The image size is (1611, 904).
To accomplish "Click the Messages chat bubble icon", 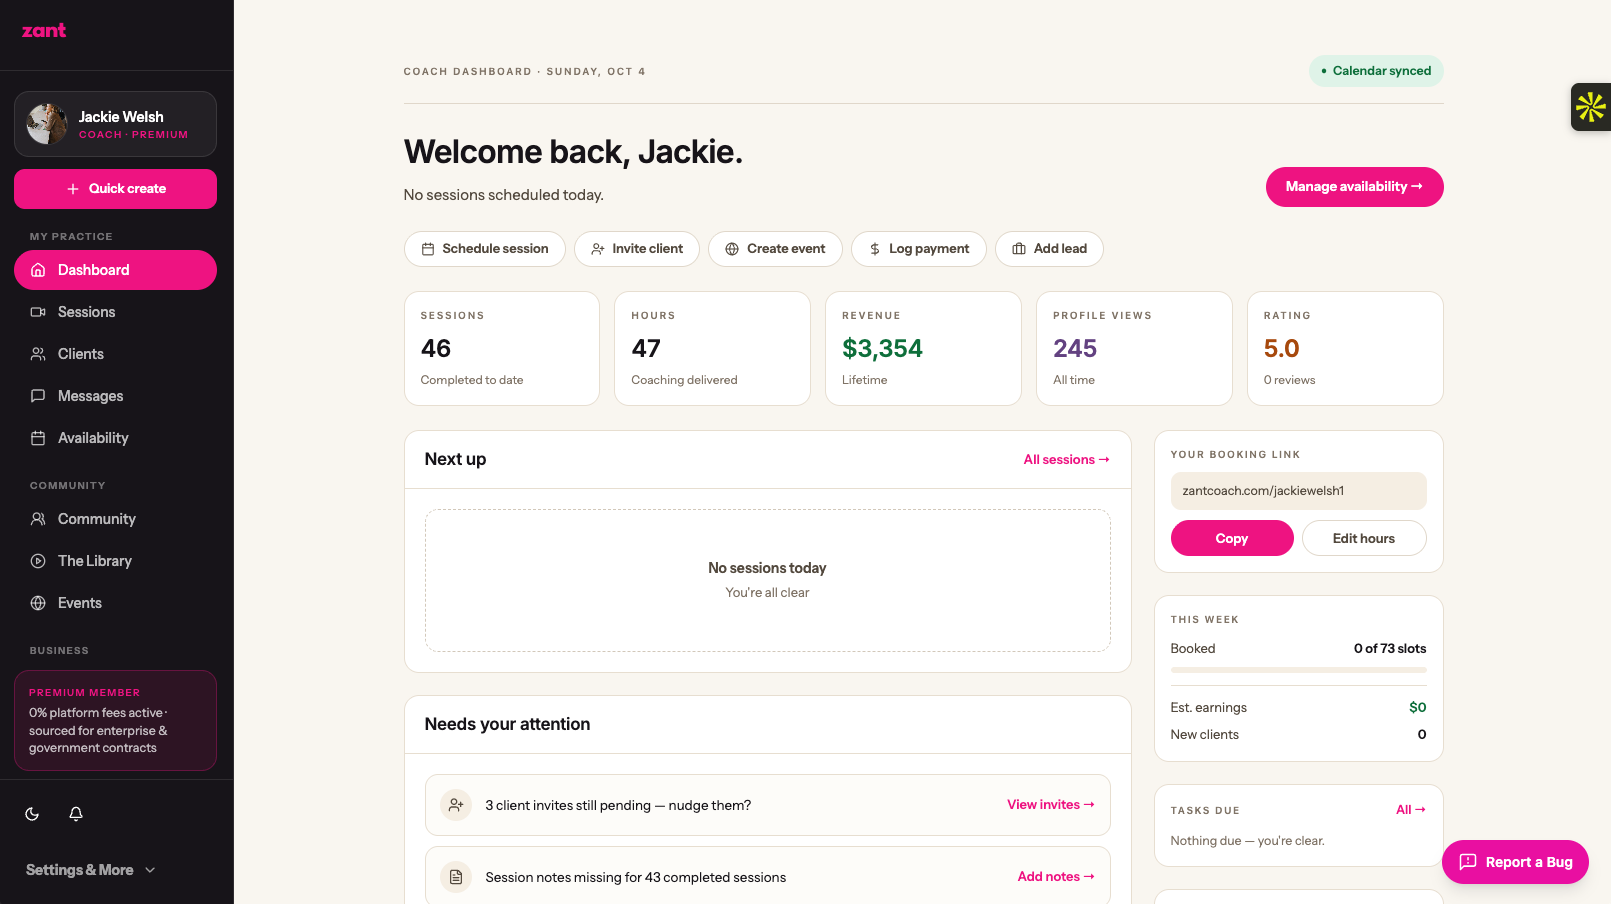I will (38, 396).
